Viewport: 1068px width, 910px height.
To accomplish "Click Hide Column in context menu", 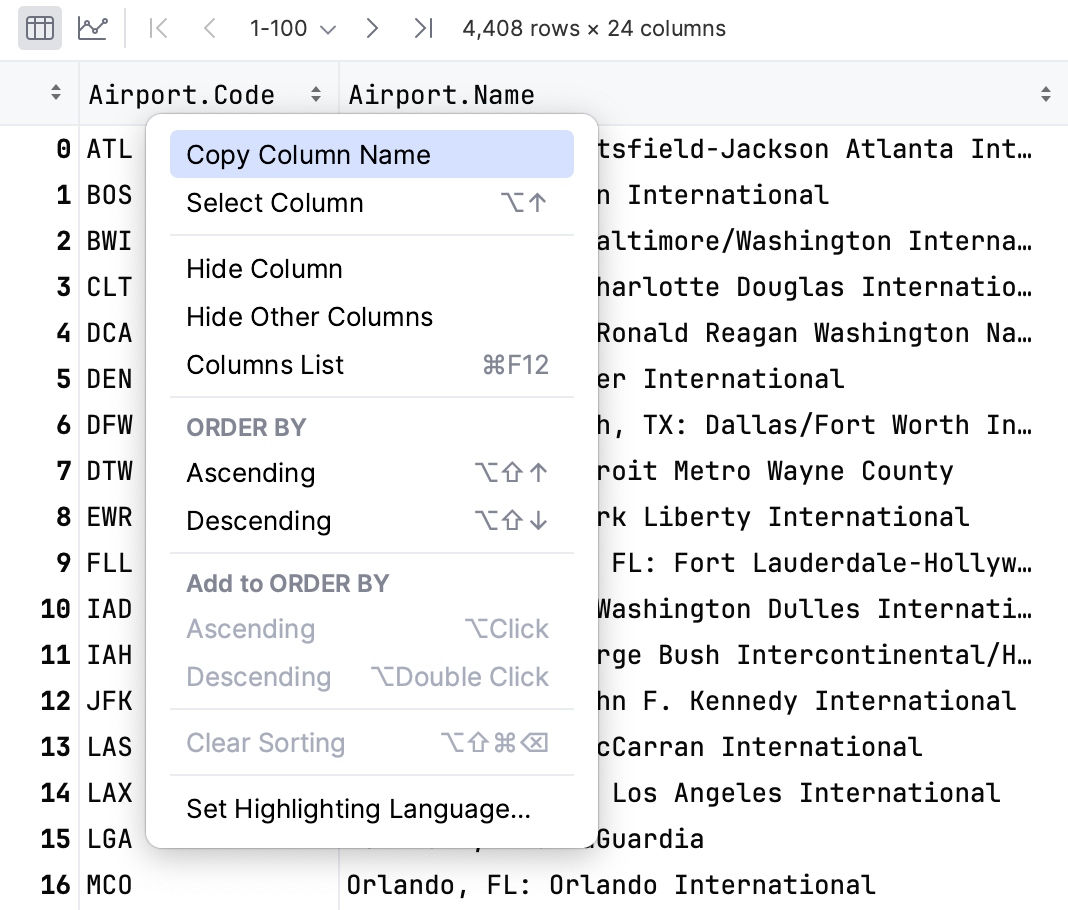I will point(372,269).
